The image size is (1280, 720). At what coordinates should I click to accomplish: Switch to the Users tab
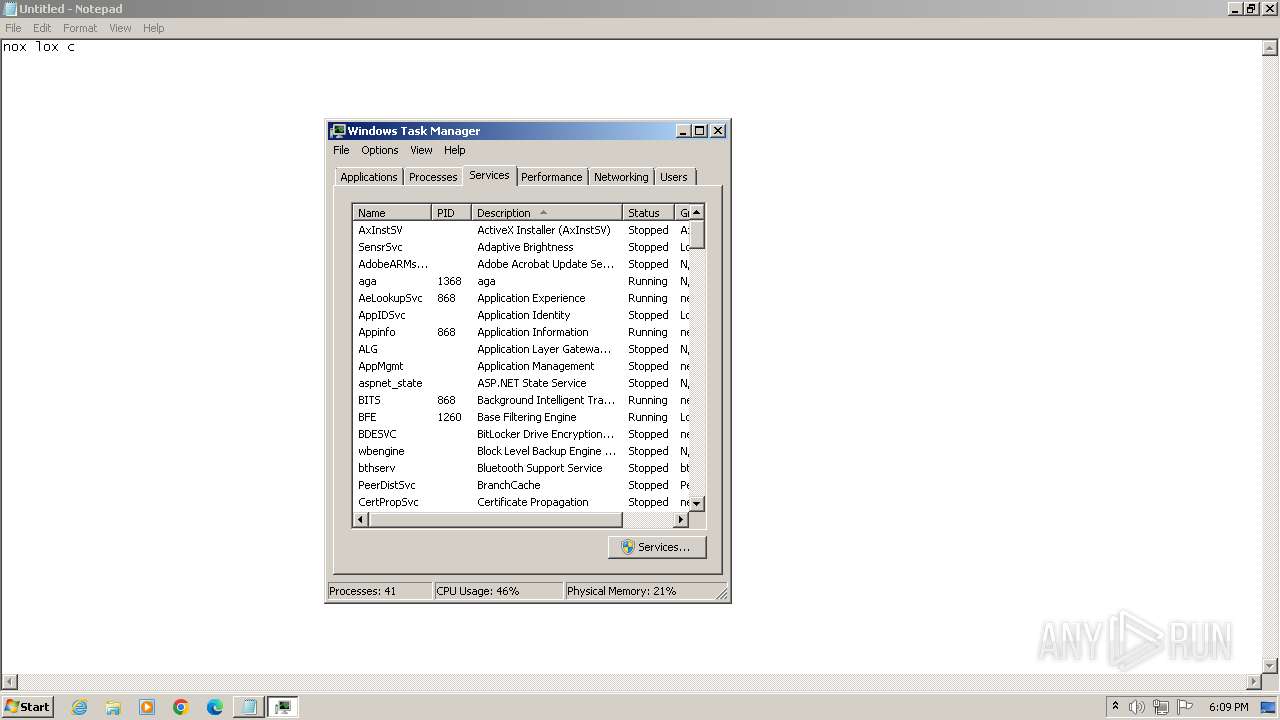tap(674, 177)
